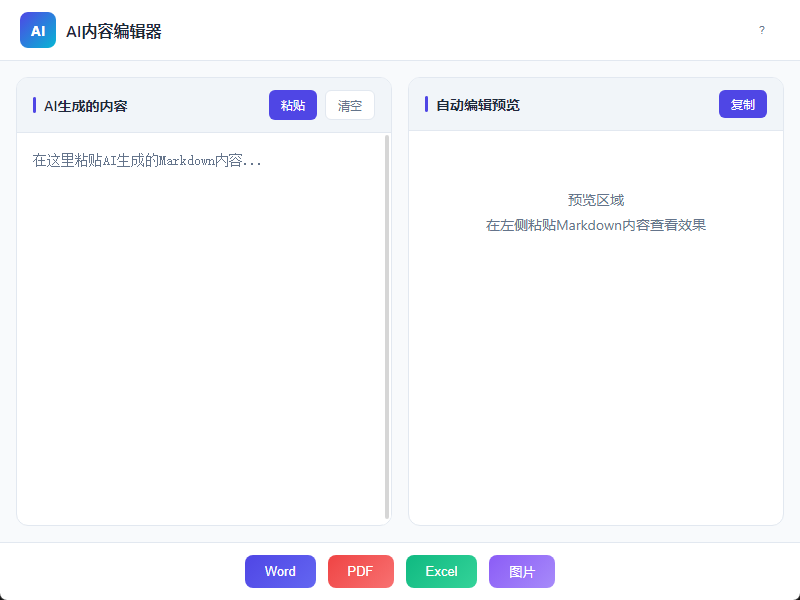Clear the input with the 清空 button
Viewport: 800px width, 600px height.
coord(349,105)
